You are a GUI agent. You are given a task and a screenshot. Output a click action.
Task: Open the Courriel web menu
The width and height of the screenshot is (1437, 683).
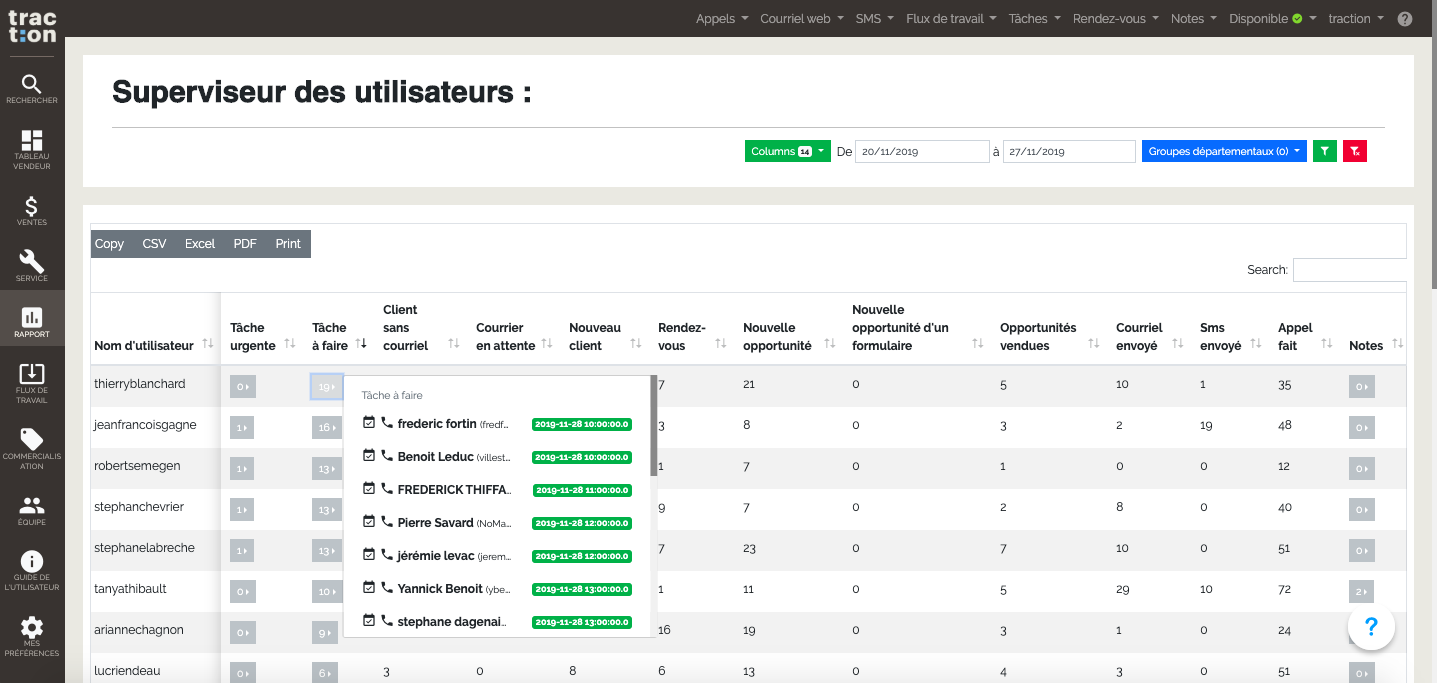[x=802, y=19]
